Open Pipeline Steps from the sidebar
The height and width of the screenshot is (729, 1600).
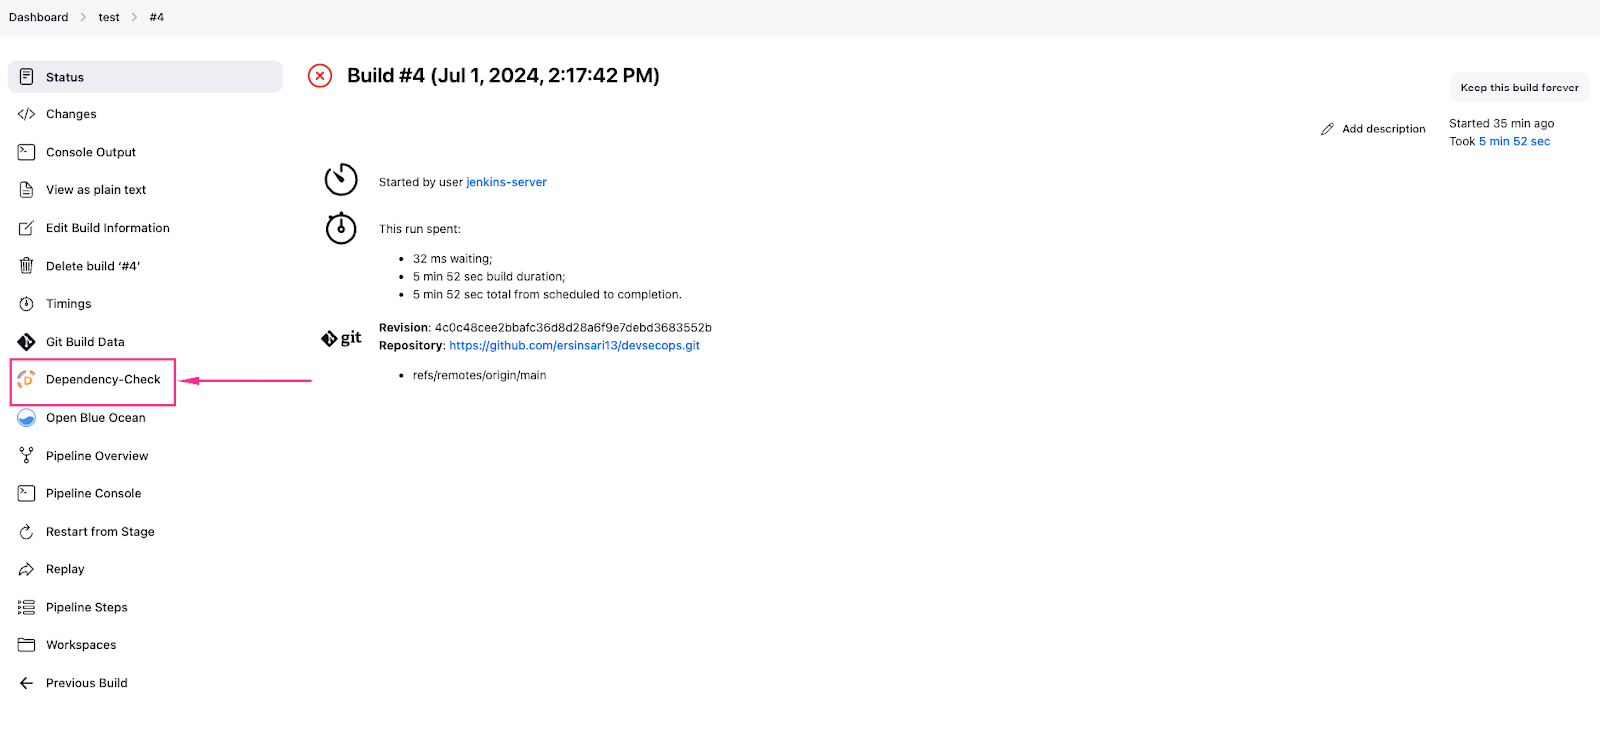coord(87,608)
